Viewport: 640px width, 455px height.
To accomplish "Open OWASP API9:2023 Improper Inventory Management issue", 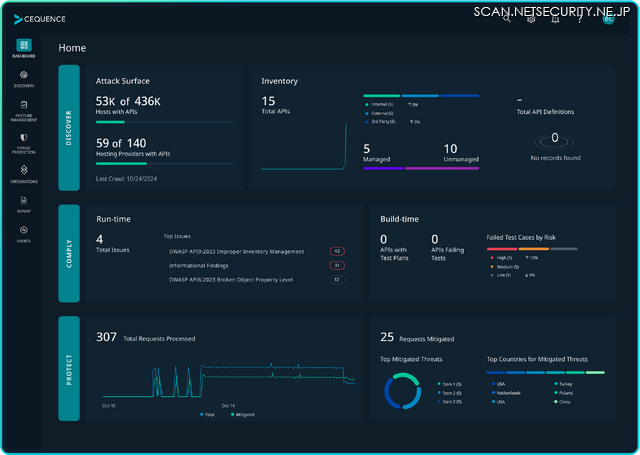I will click(x=237, y=251).
